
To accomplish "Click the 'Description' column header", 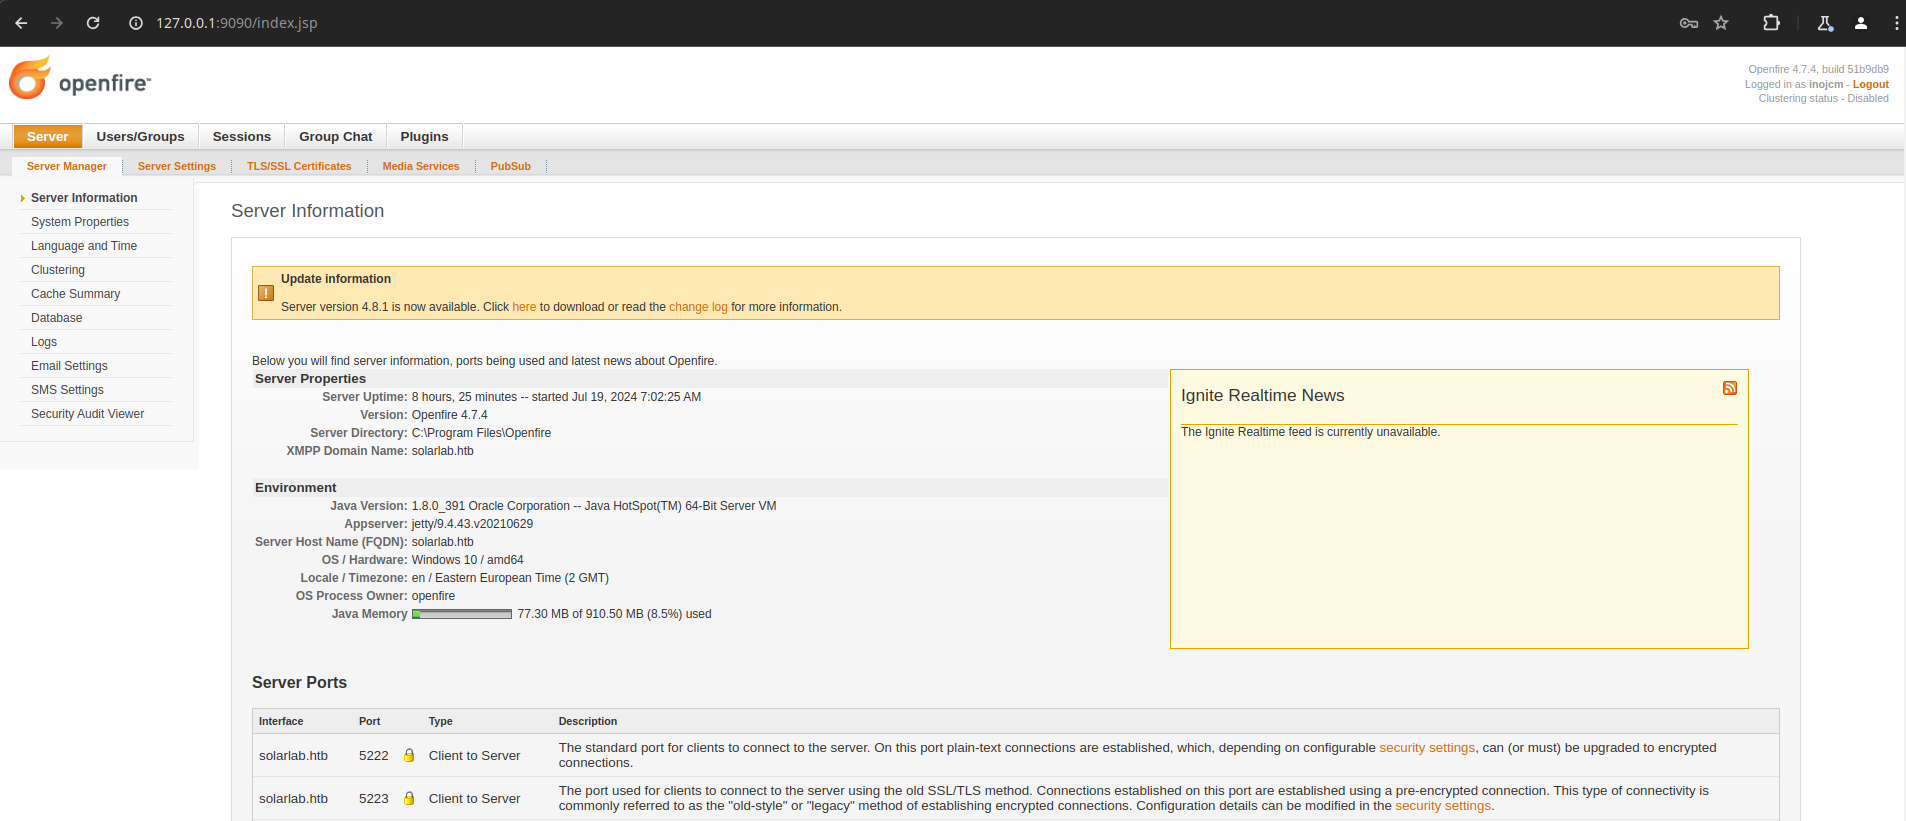I will (x=588, y=721).
